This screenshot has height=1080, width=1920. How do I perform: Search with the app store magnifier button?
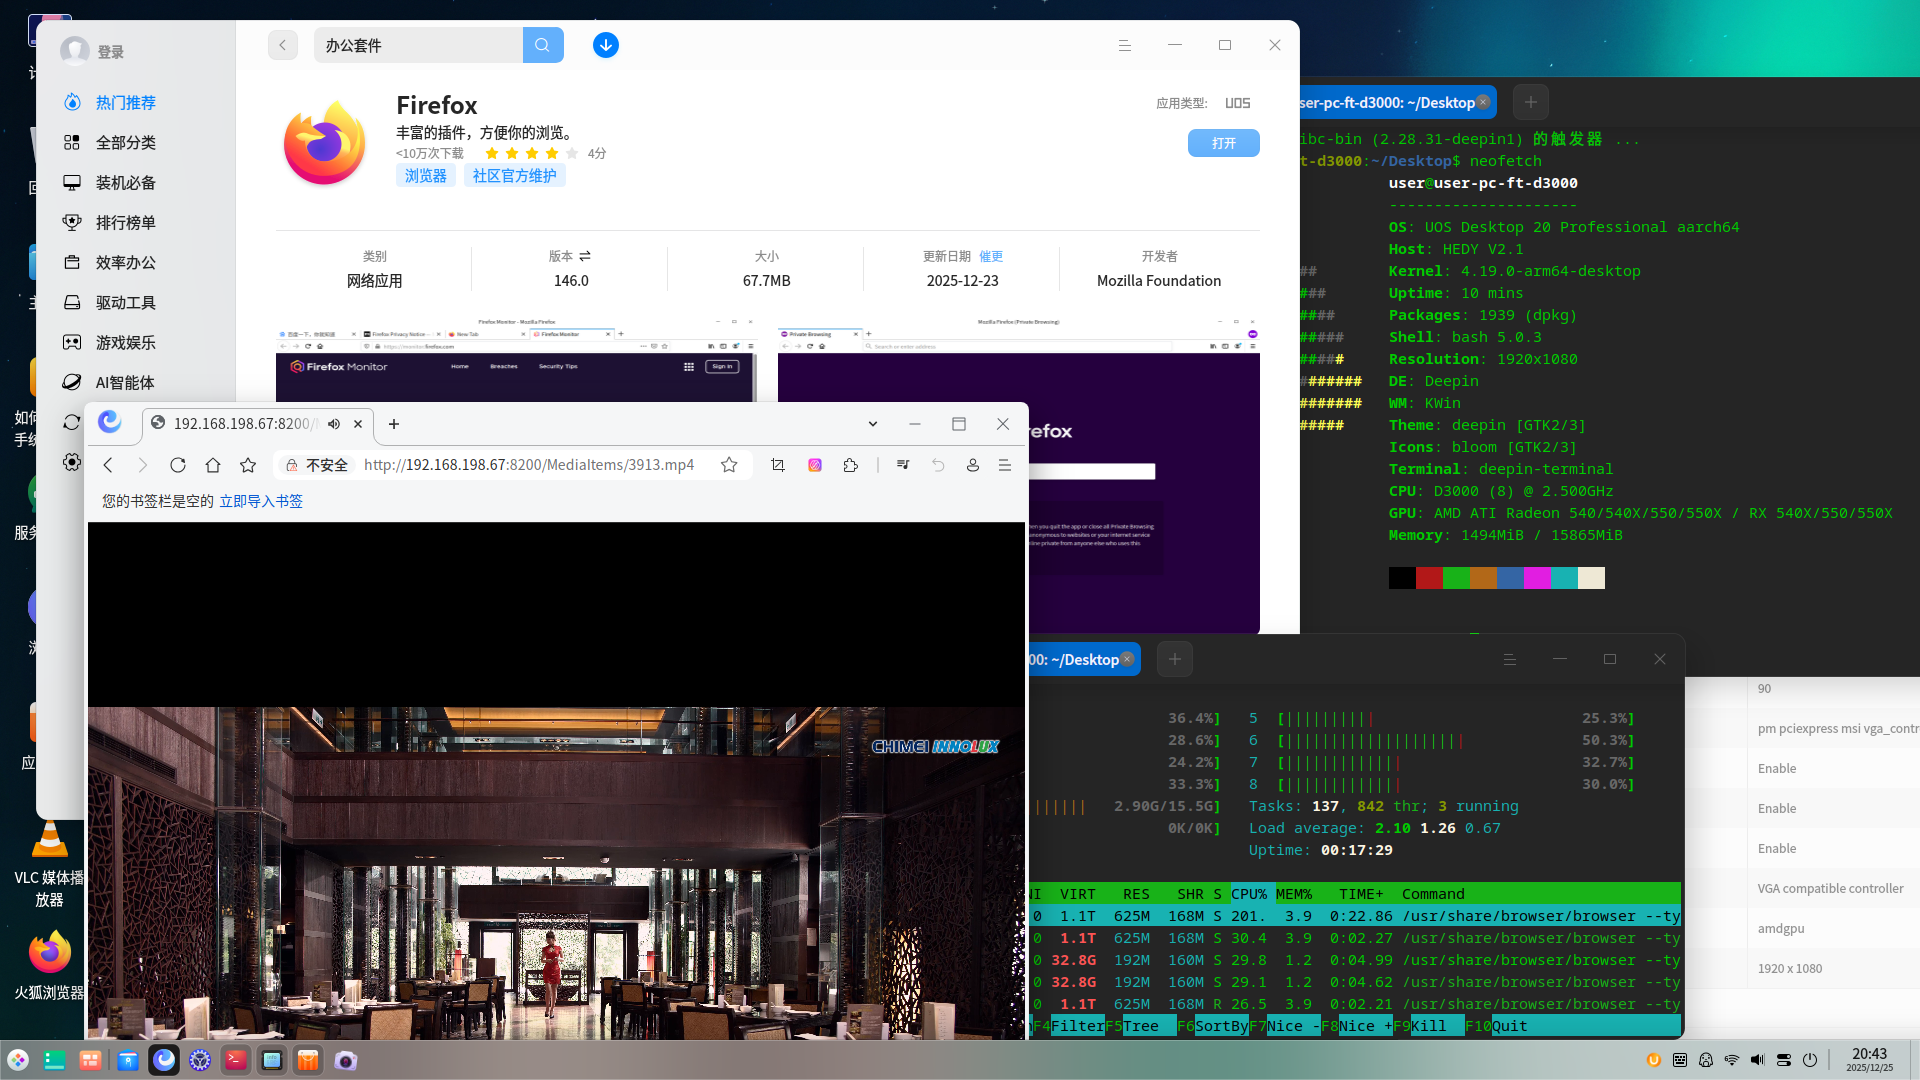coord(542,45)
